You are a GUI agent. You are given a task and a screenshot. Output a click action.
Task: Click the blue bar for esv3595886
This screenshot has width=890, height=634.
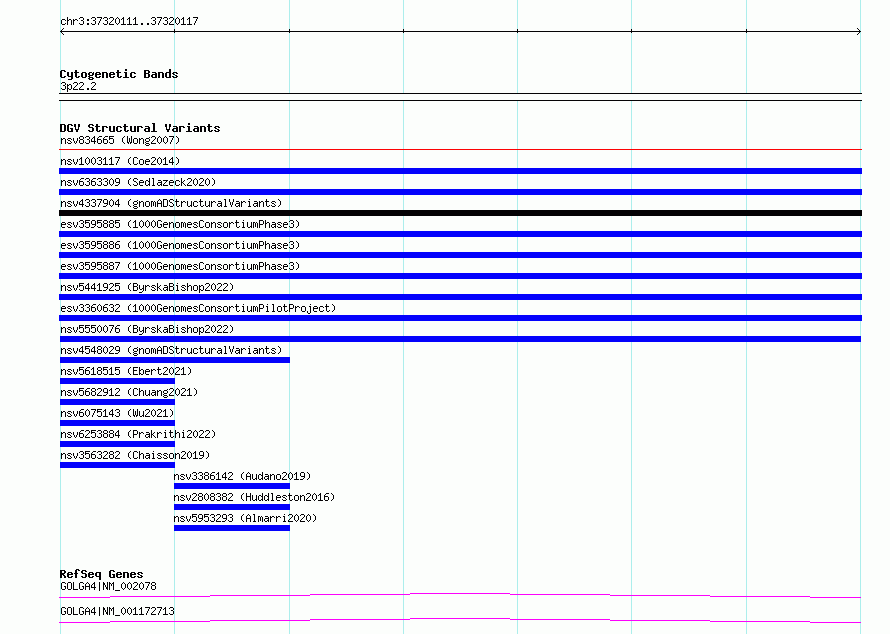[460, 255]
